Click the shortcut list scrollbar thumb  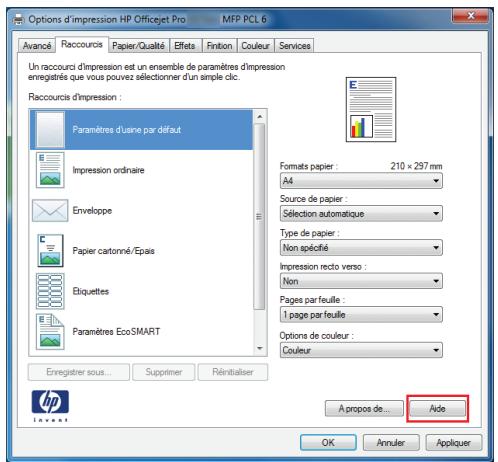(259, 217)
